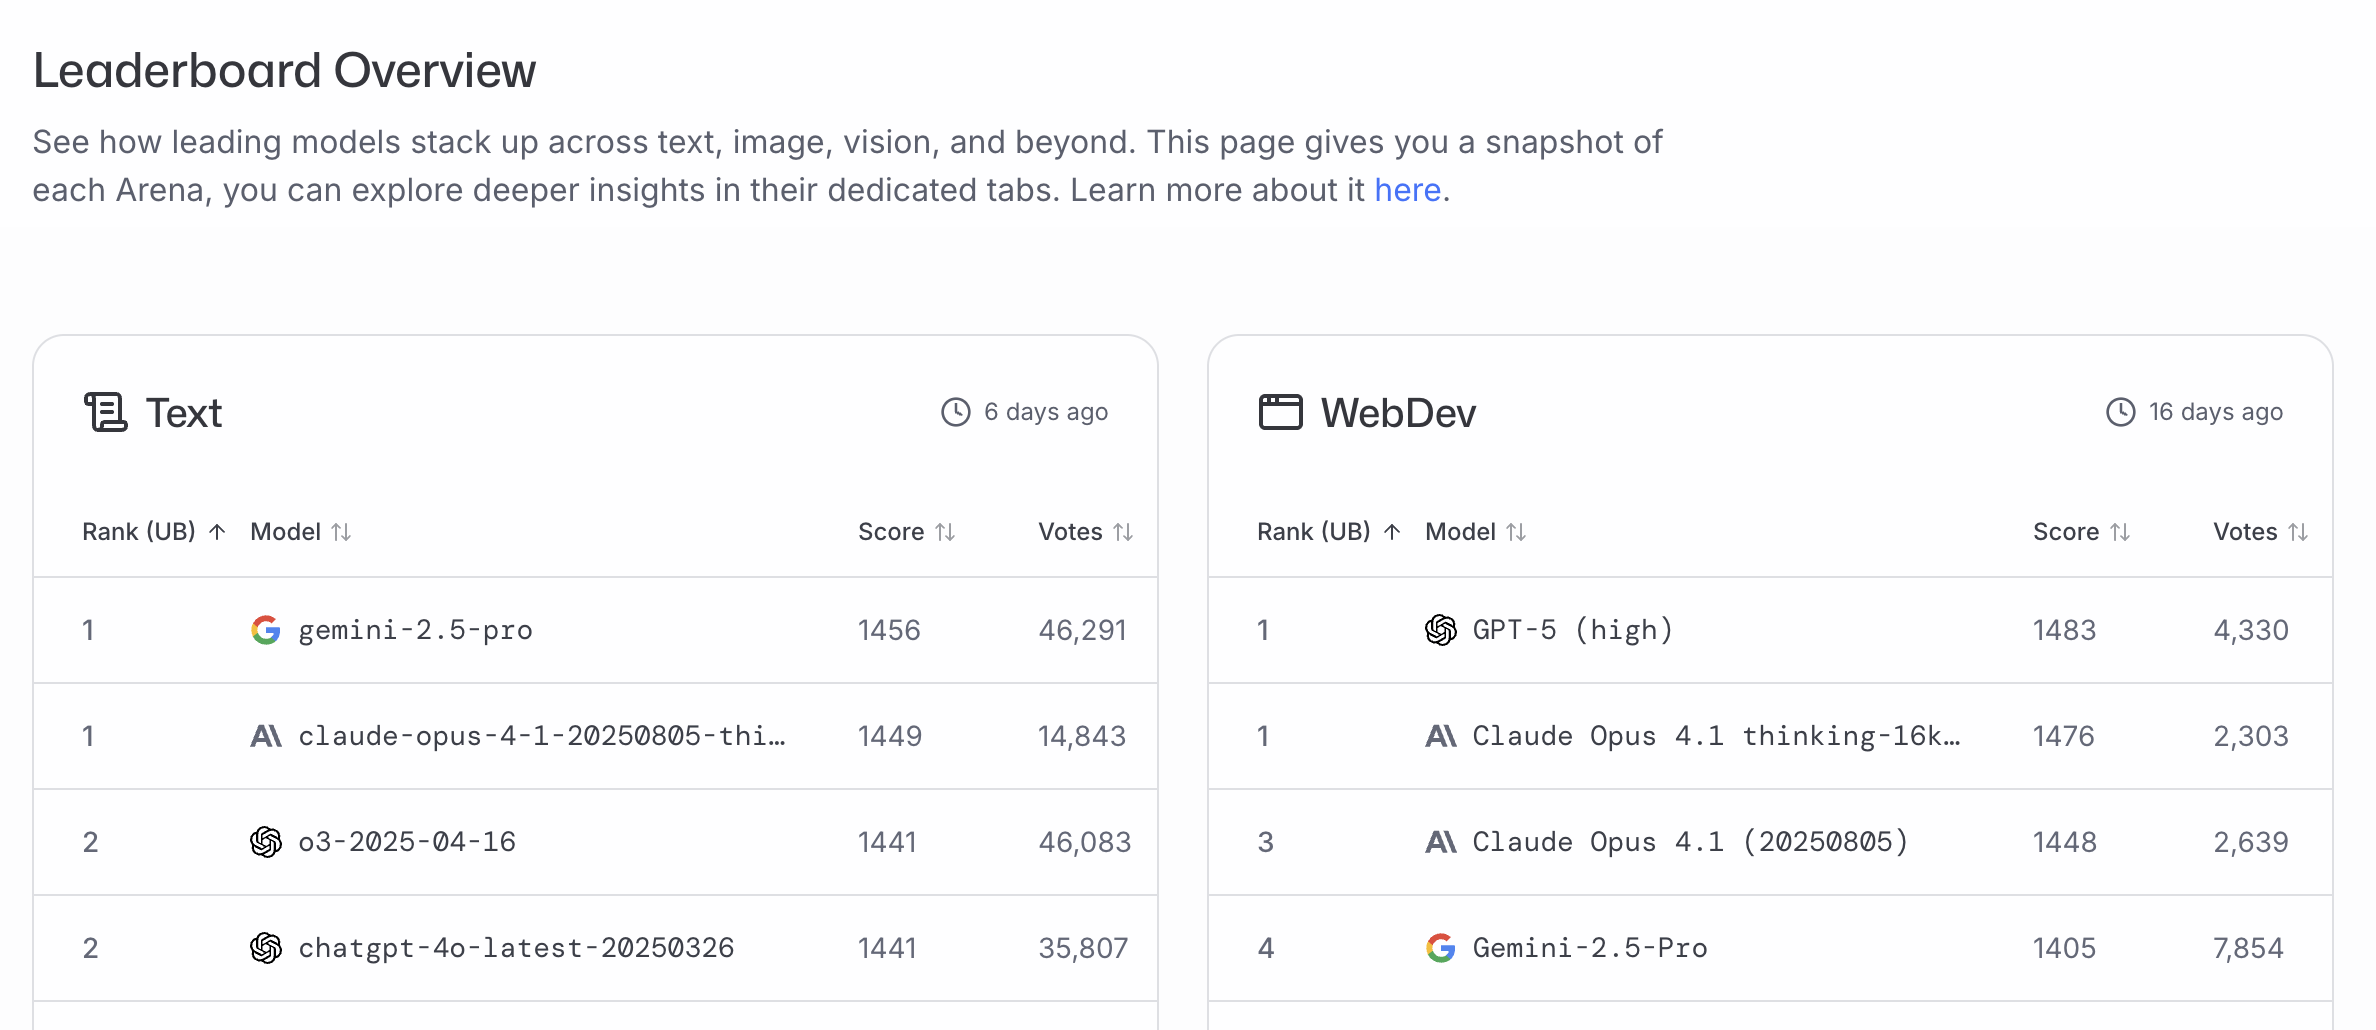Click the Text leaderboard scroll icon
2376x1030 pixels.
(106, 412)
